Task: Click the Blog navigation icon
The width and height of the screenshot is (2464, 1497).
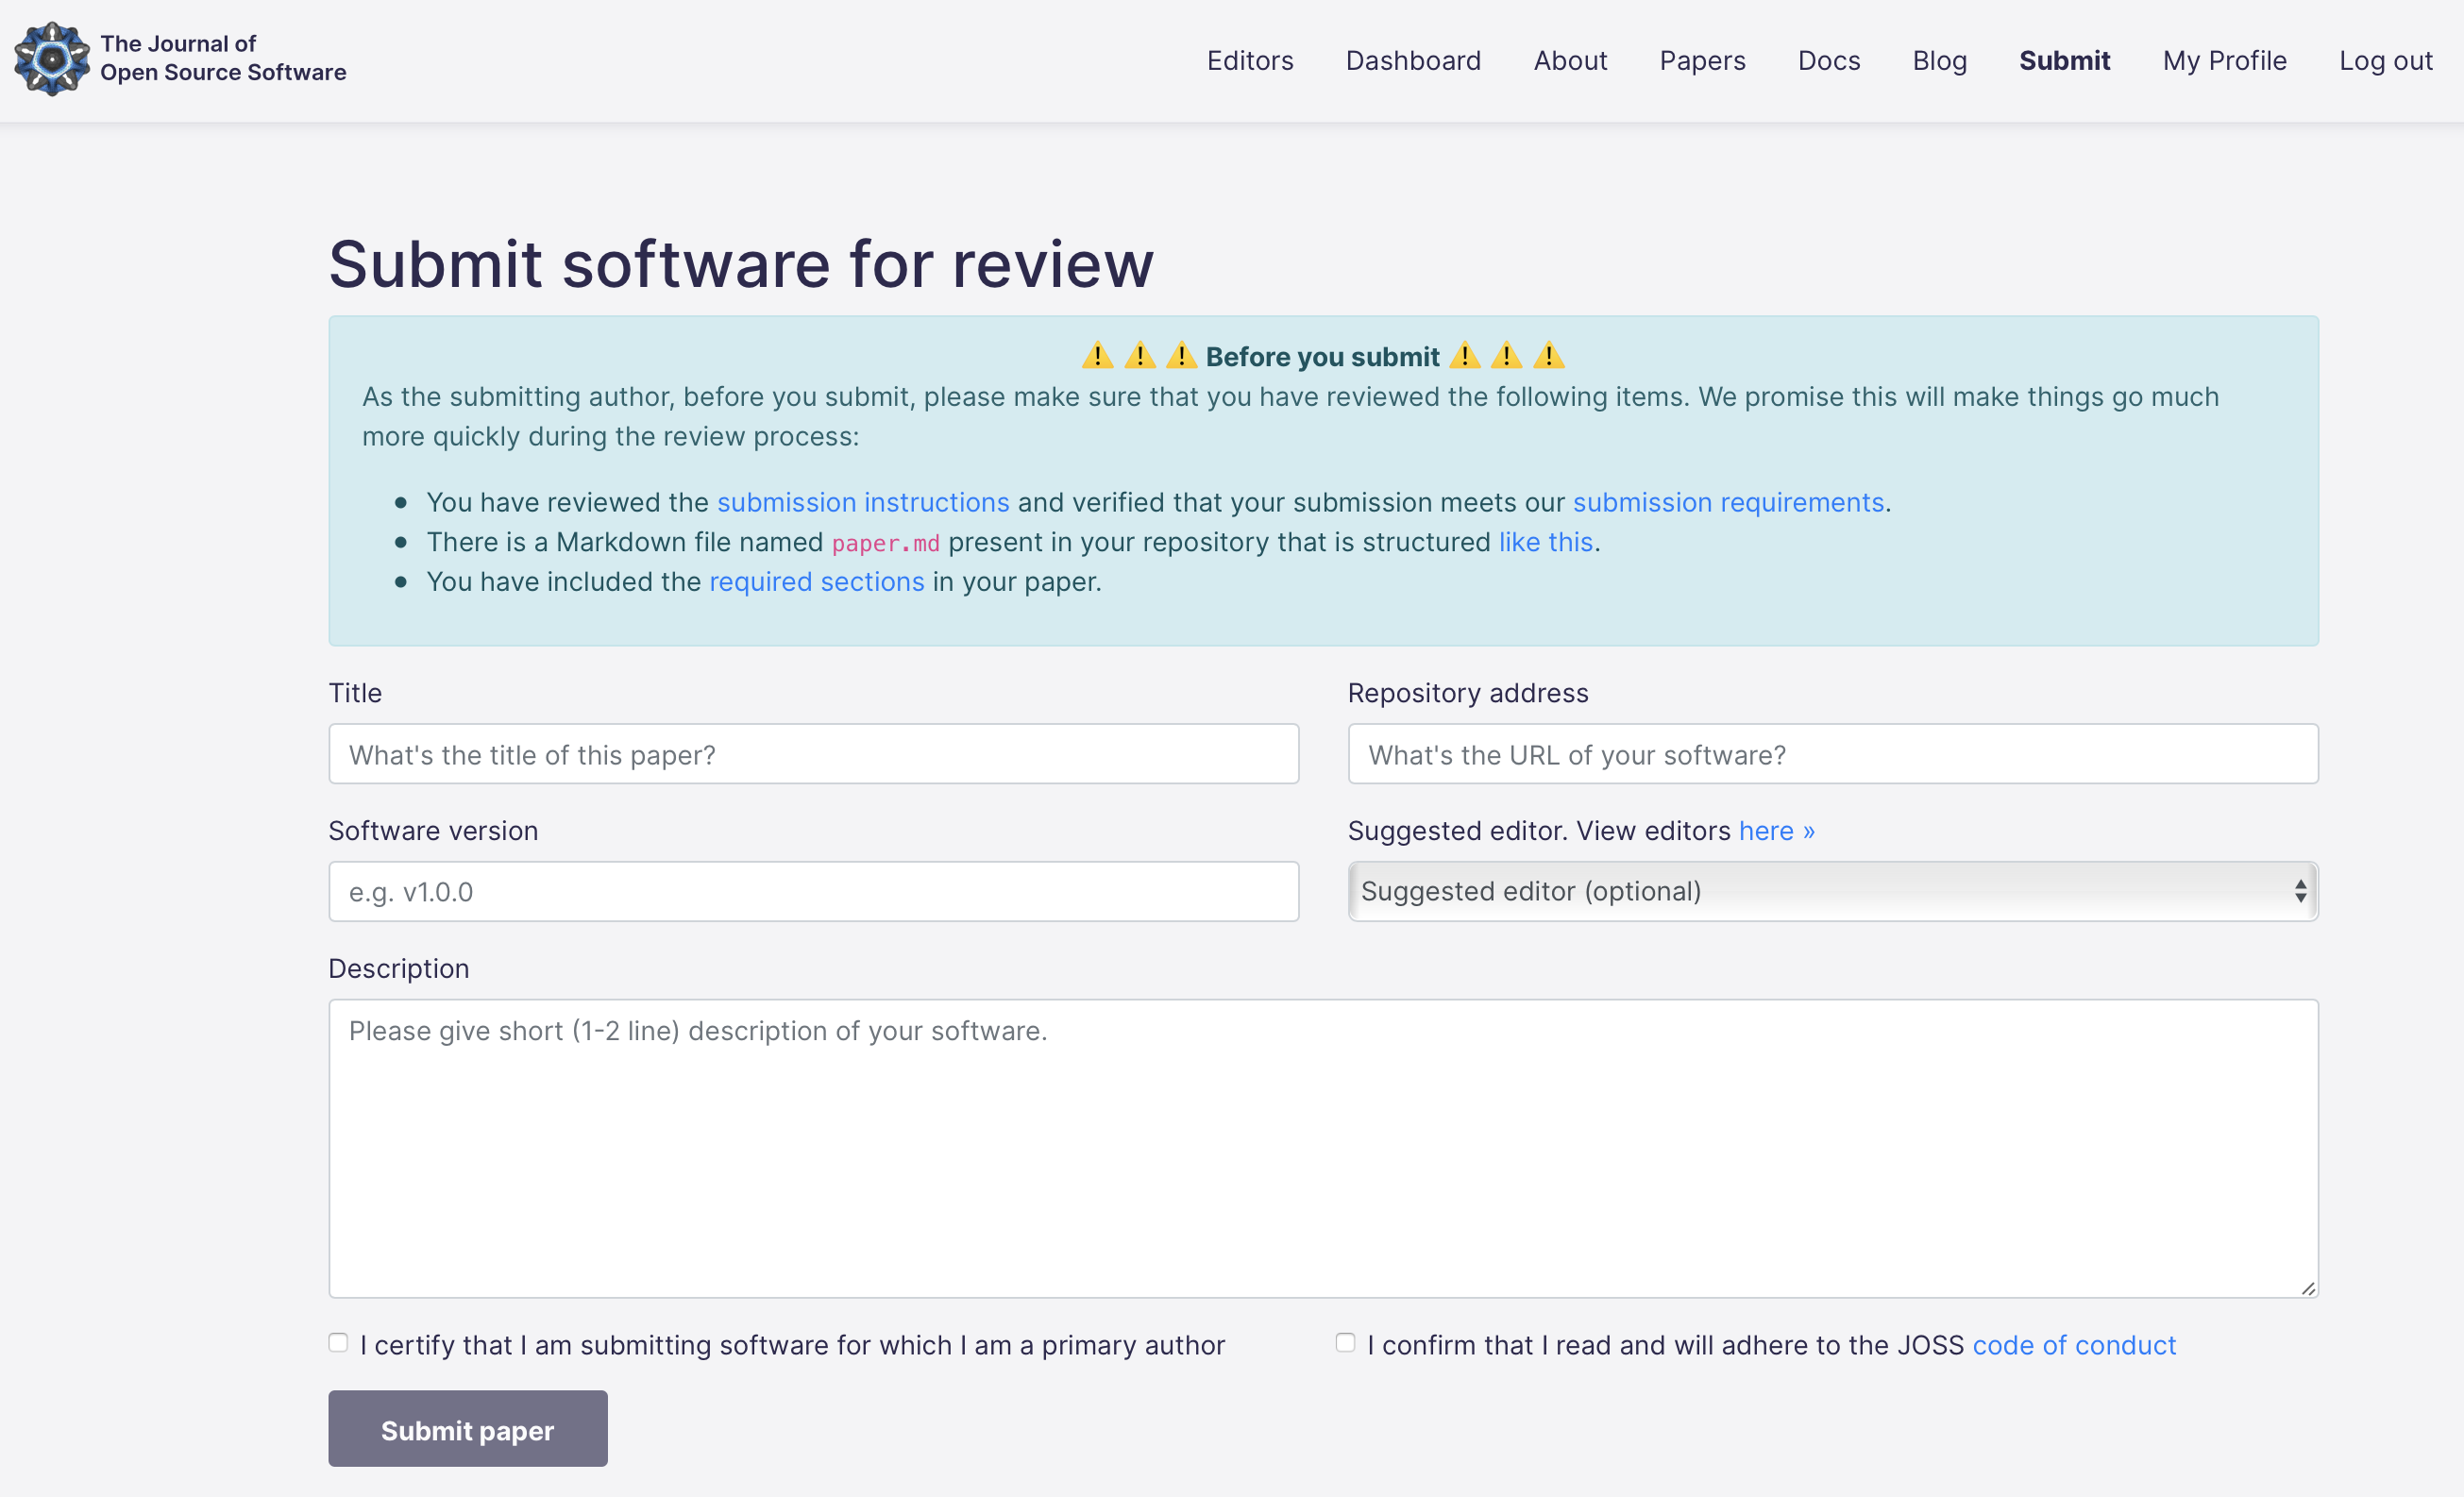Action: click(x=1939, y=59)
